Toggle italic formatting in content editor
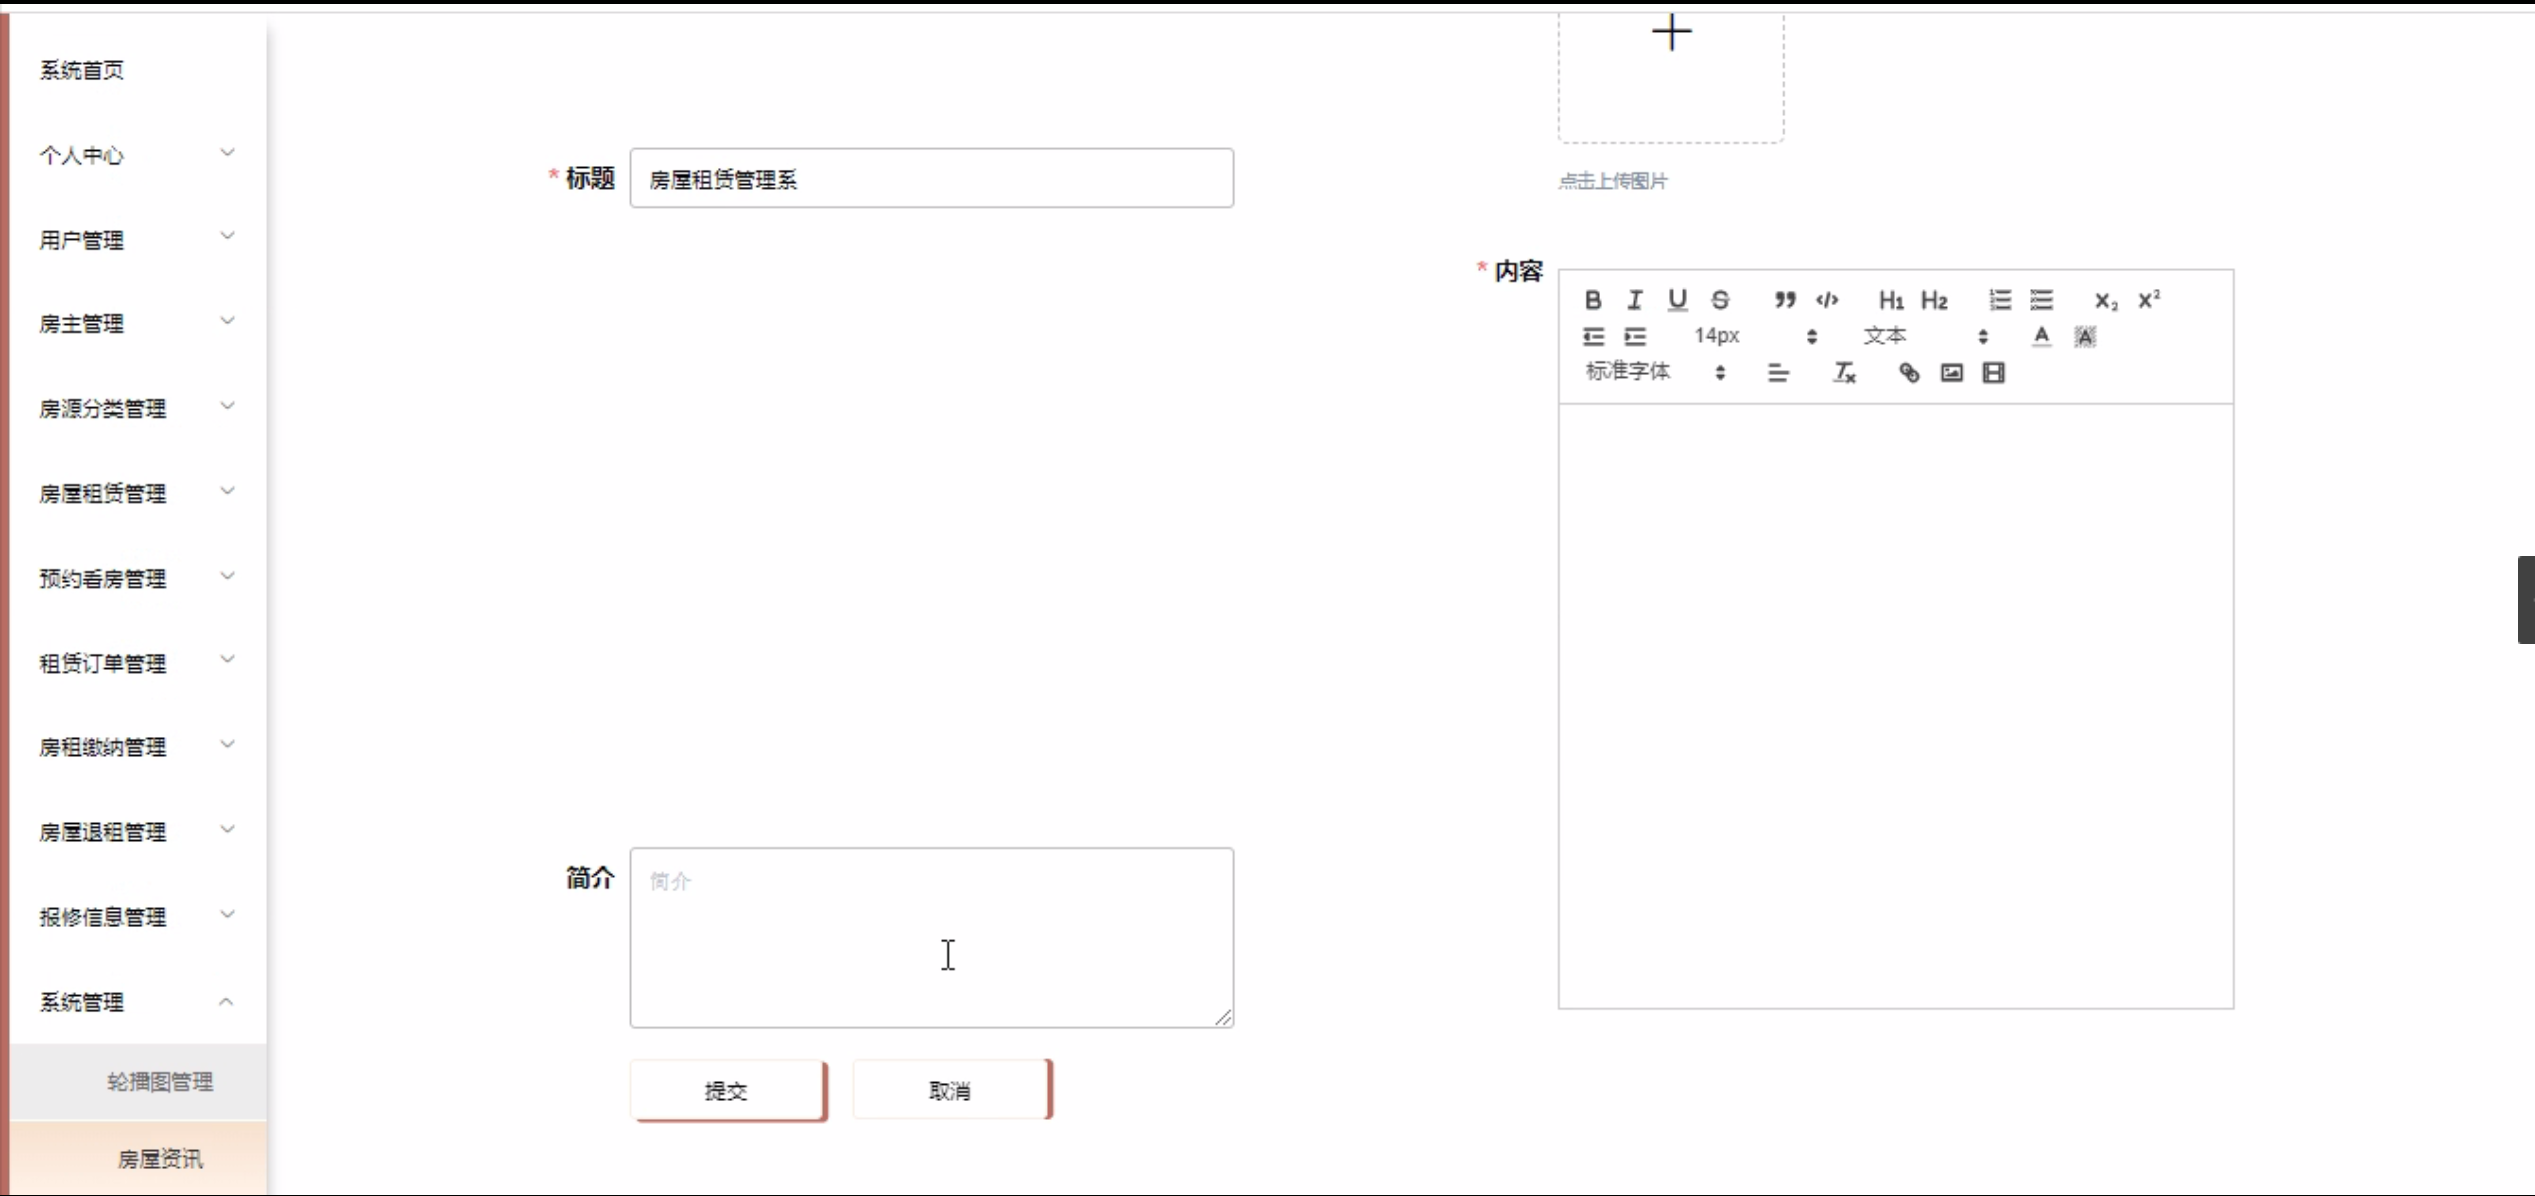The height and width of the screenshot is (1196, 2535). tap(1635, 300)
